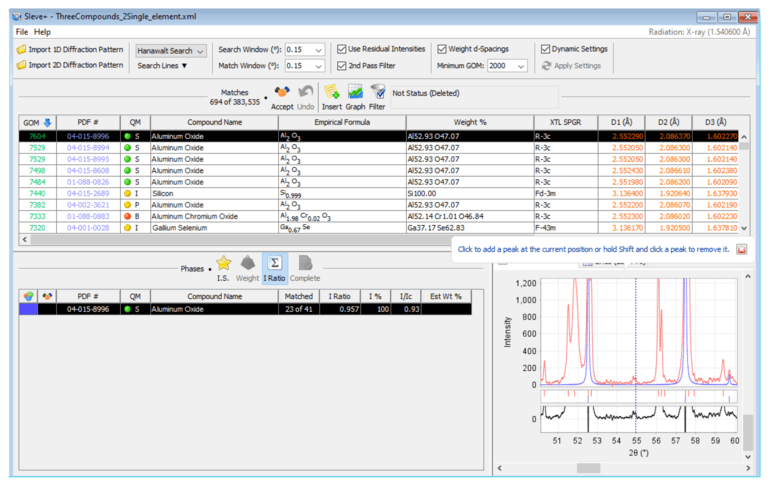Open the Help menu
The width and height of the screenshot is (770, 486).
pos(43,32)
